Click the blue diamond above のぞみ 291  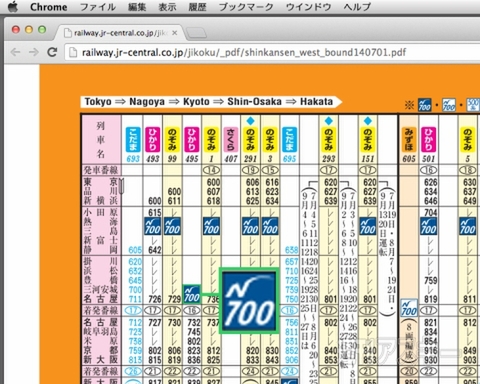click(250, 121)
